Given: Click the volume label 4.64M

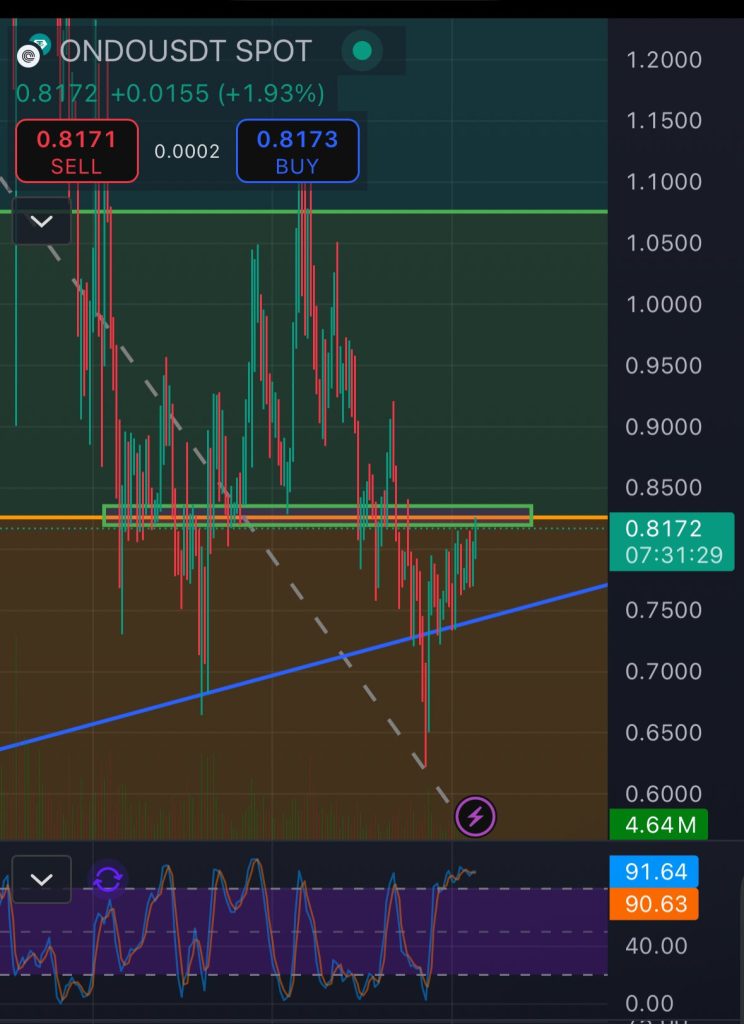Looking at the screenshot, I should (x=658, y=825).
